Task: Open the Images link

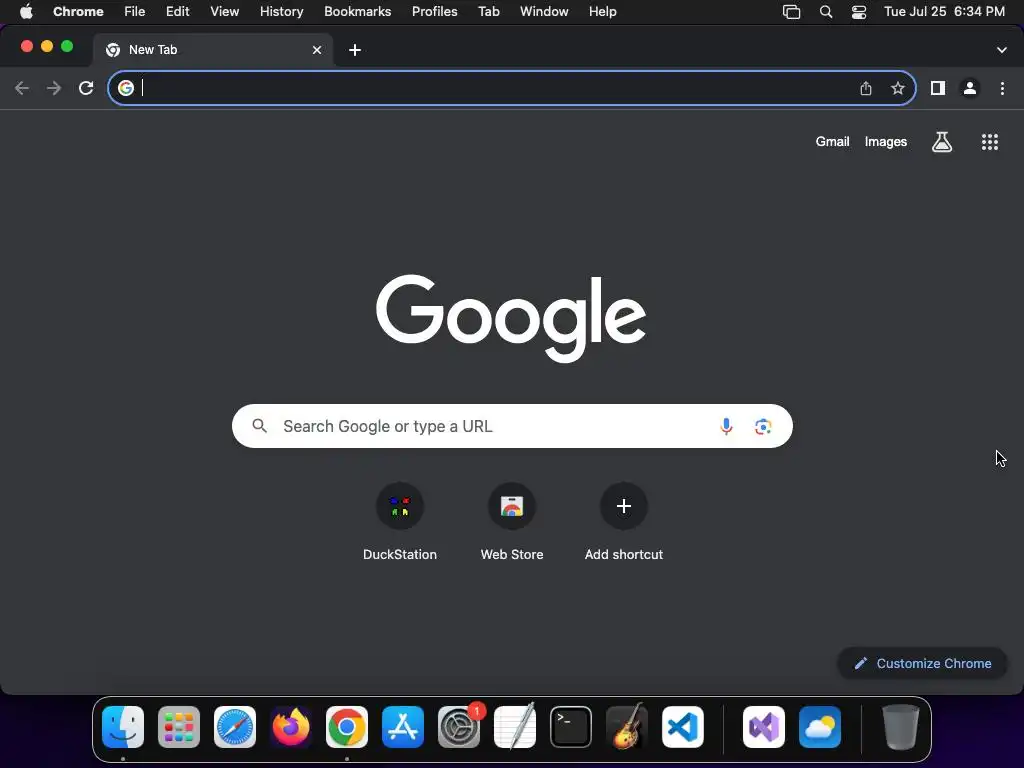Action: (x=886, y=142)
